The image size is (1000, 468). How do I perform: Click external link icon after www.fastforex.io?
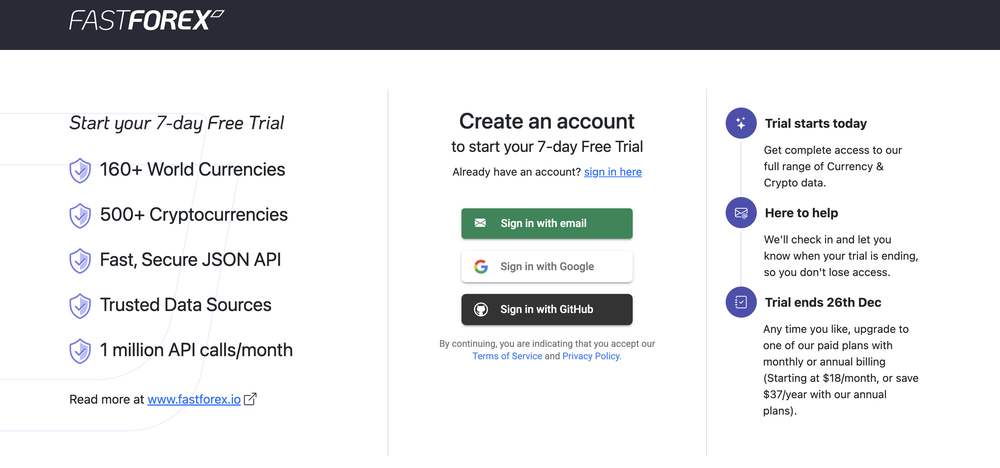pyautogui.click(x=251, y=399)
